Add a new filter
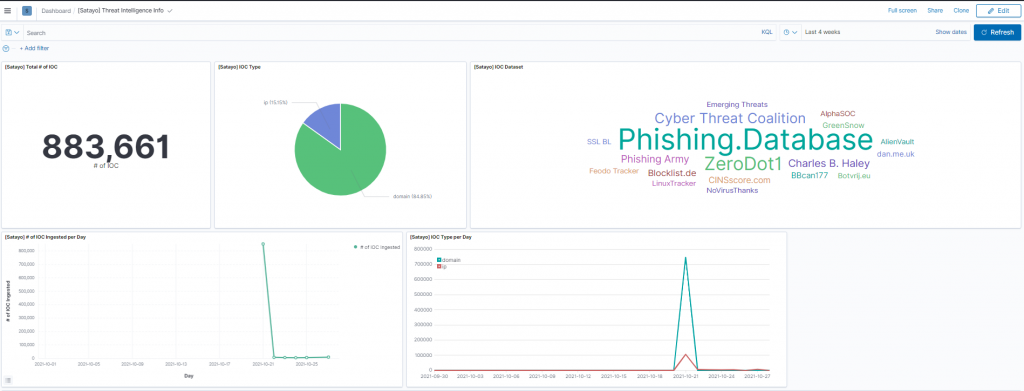This screenshot has height=391, width=1024. (x=35, y=48)
